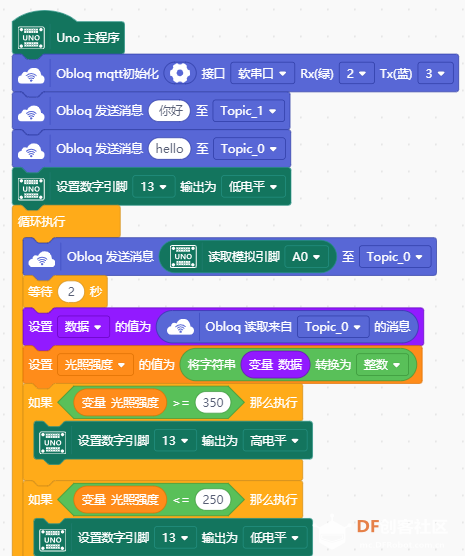
Task: Open the 软串口 interface dropdown
Action: coord(262,73)
